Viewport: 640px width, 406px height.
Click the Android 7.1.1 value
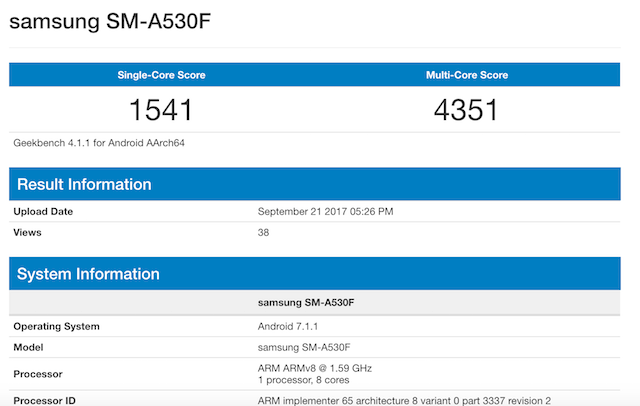point(287,327)
